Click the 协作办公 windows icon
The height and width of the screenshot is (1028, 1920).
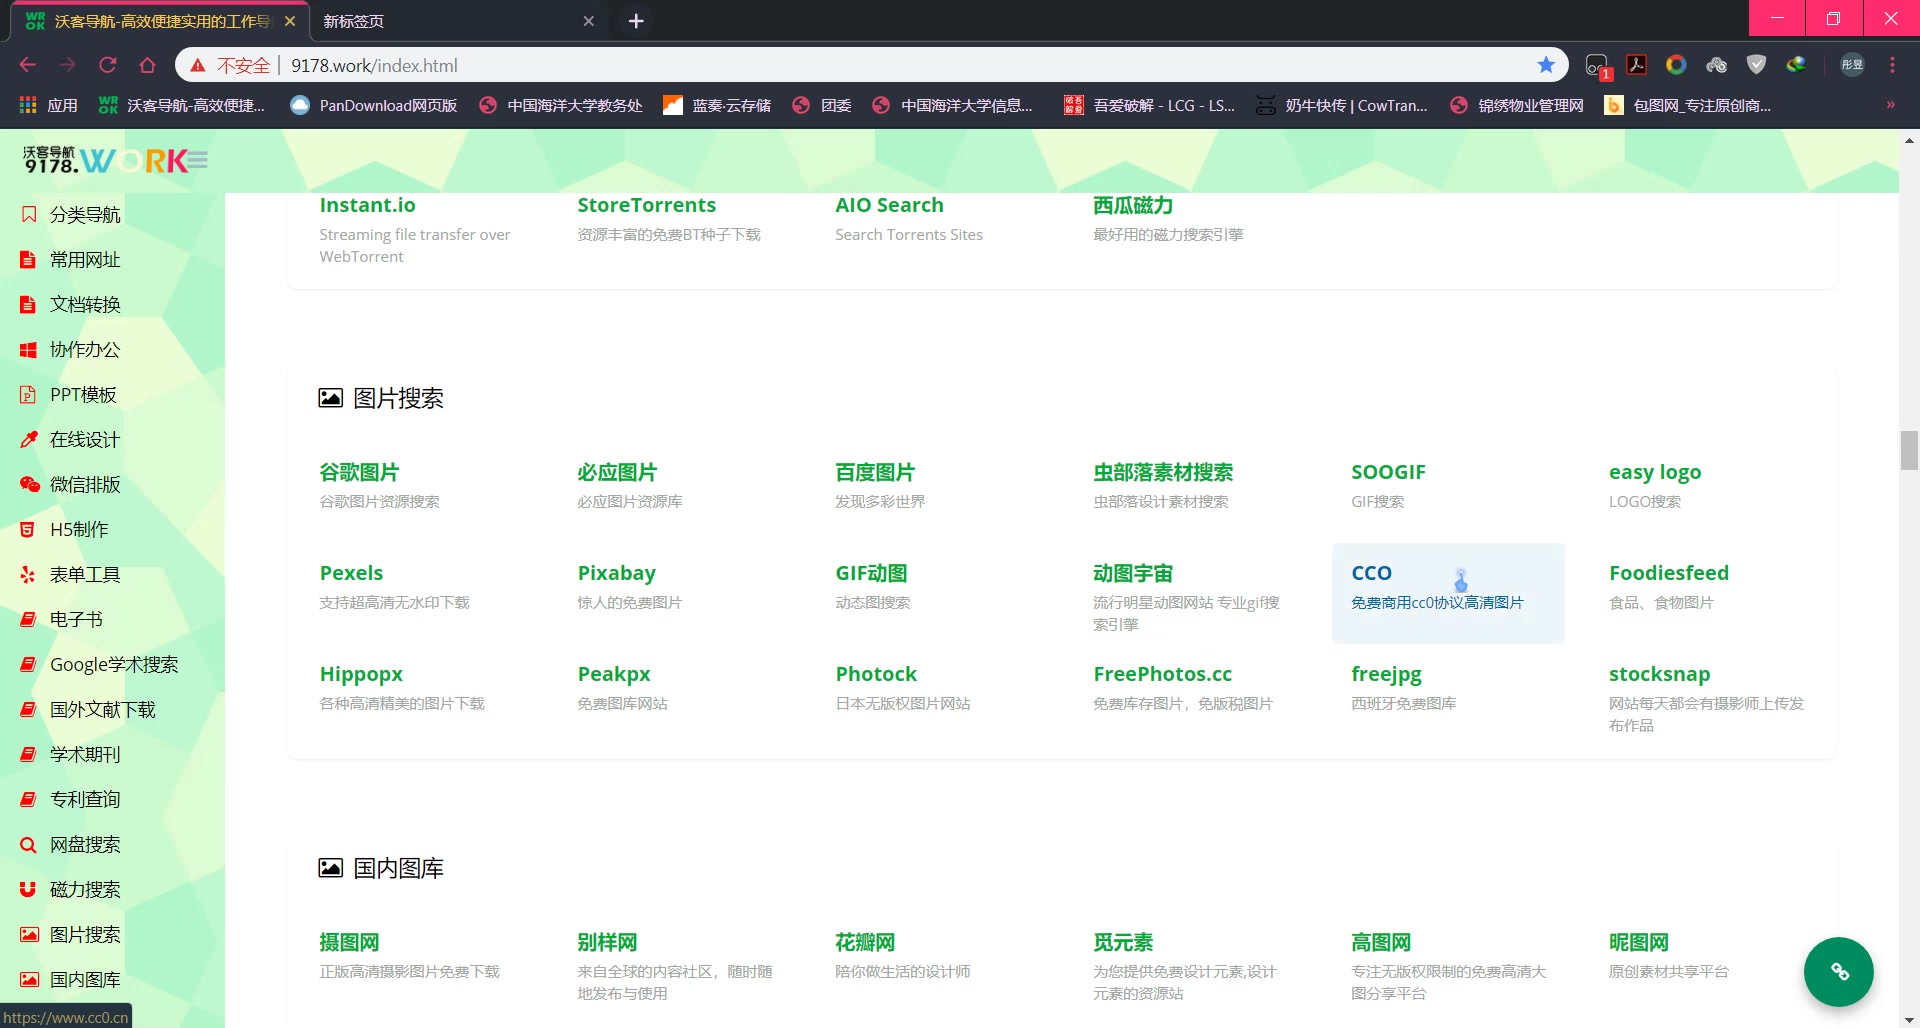click(x=29, y=349)
